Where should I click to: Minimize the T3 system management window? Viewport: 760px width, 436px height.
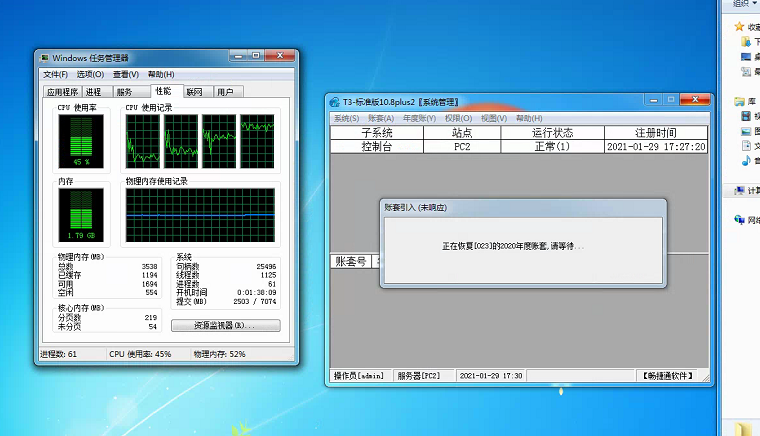tap(653, 100)
